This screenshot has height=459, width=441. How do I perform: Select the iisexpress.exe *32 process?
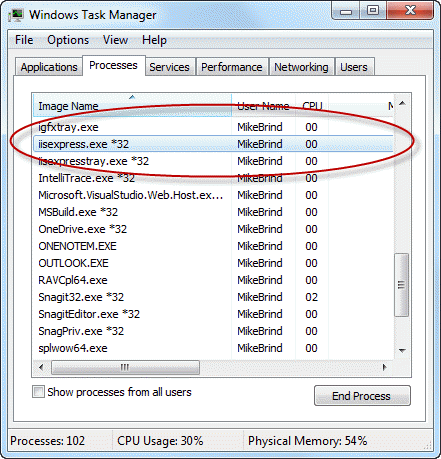[x=213, y=144]
